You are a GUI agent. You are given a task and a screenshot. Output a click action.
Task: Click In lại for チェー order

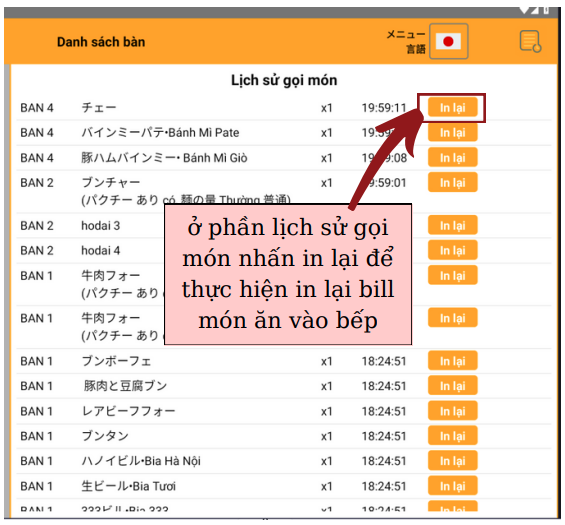click(453, 107)
